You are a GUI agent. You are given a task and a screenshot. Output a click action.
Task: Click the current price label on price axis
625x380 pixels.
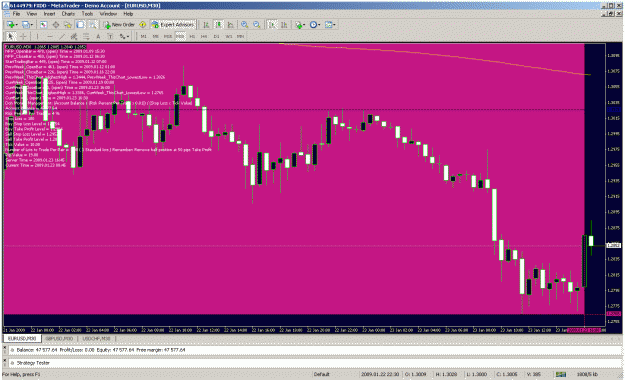coord(613,245)
